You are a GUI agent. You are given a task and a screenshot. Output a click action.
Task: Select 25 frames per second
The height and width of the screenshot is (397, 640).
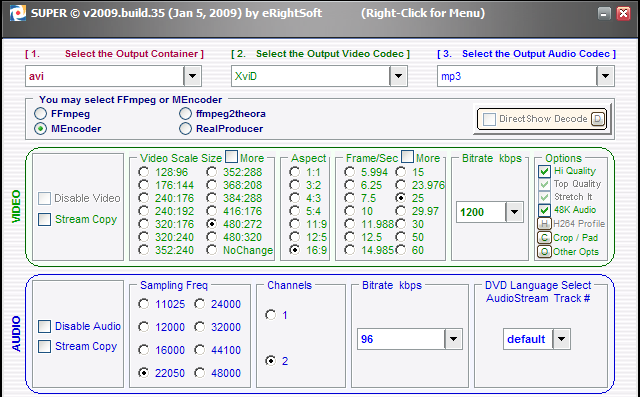[x=401, y=198]
